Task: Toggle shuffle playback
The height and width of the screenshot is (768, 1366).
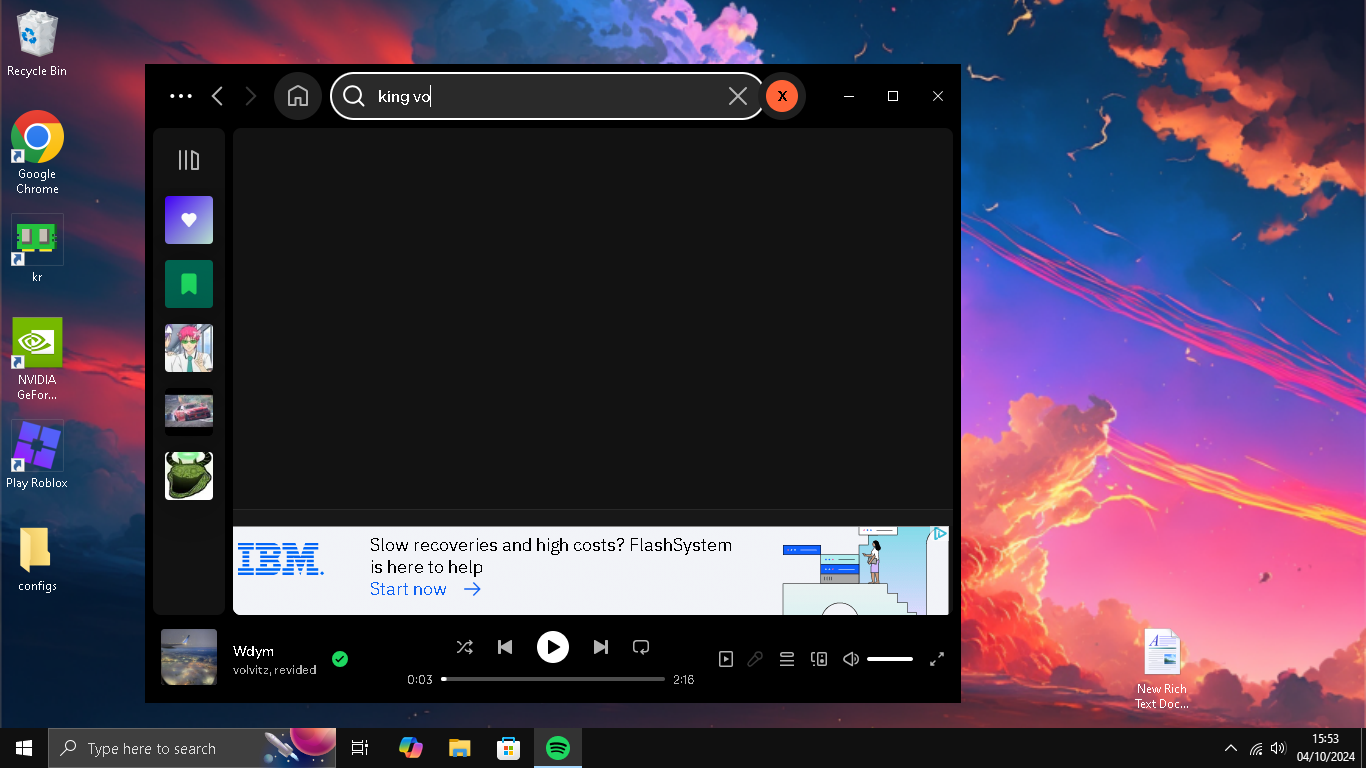Action: point(464,647)
